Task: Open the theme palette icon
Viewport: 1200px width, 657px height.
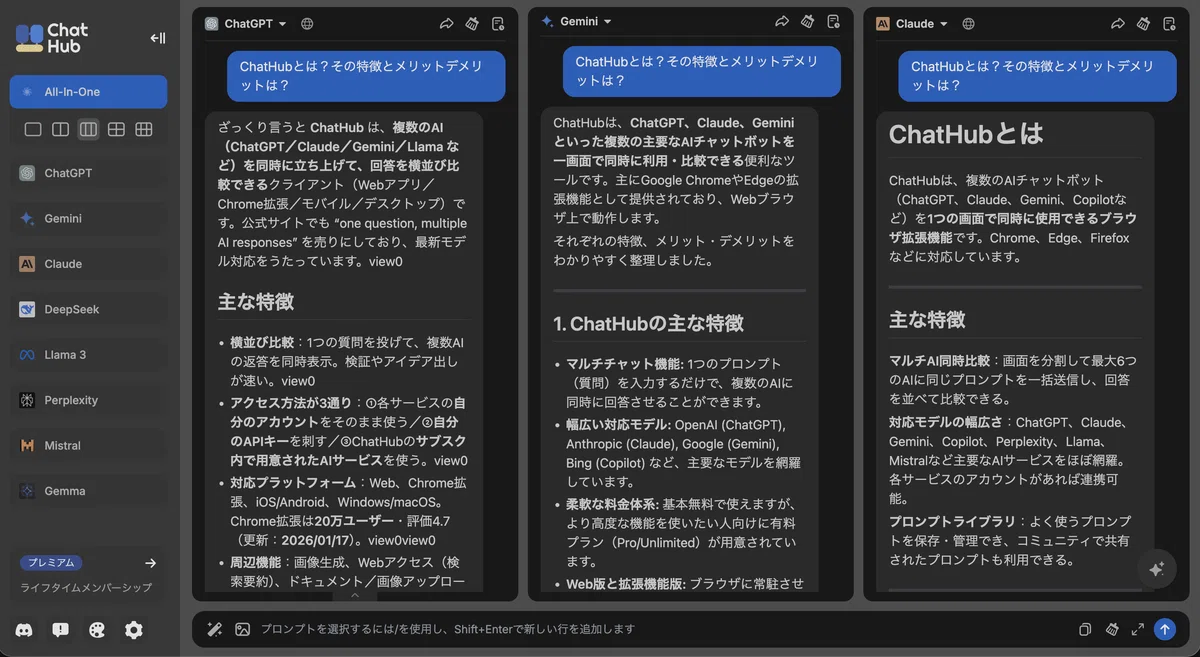Action: point(97,630)
